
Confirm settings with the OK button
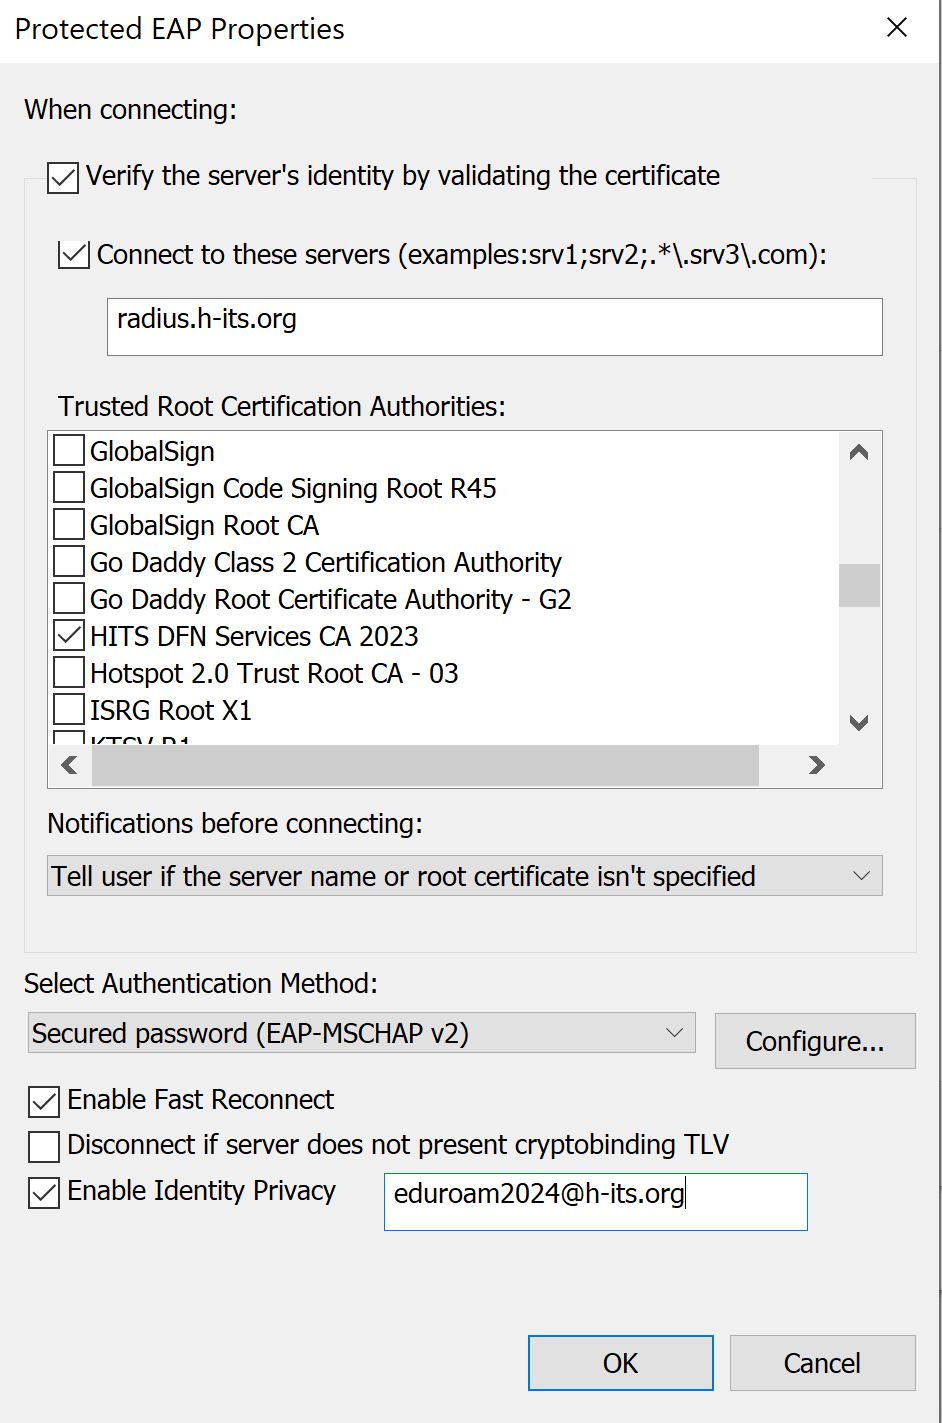point(620,1362)
